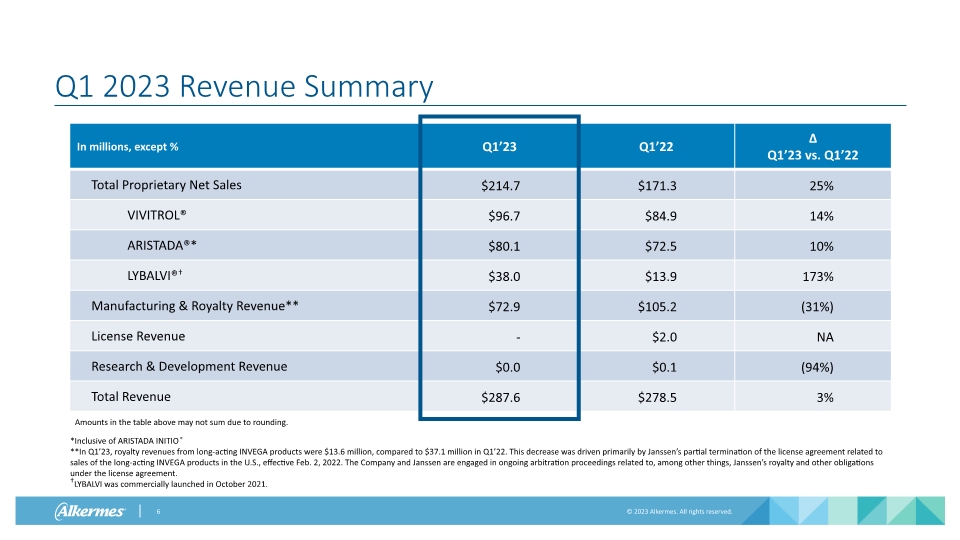Select the License Revenue row label
The width and height of the screenshot is (960, 540).
pos(138,336)
